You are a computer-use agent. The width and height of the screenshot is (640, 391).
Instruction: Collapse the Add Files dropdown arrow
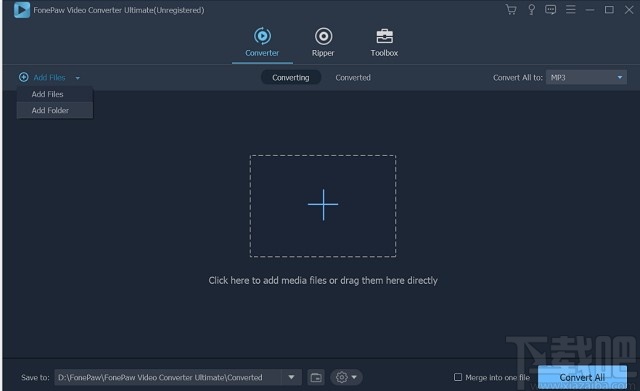78,78
